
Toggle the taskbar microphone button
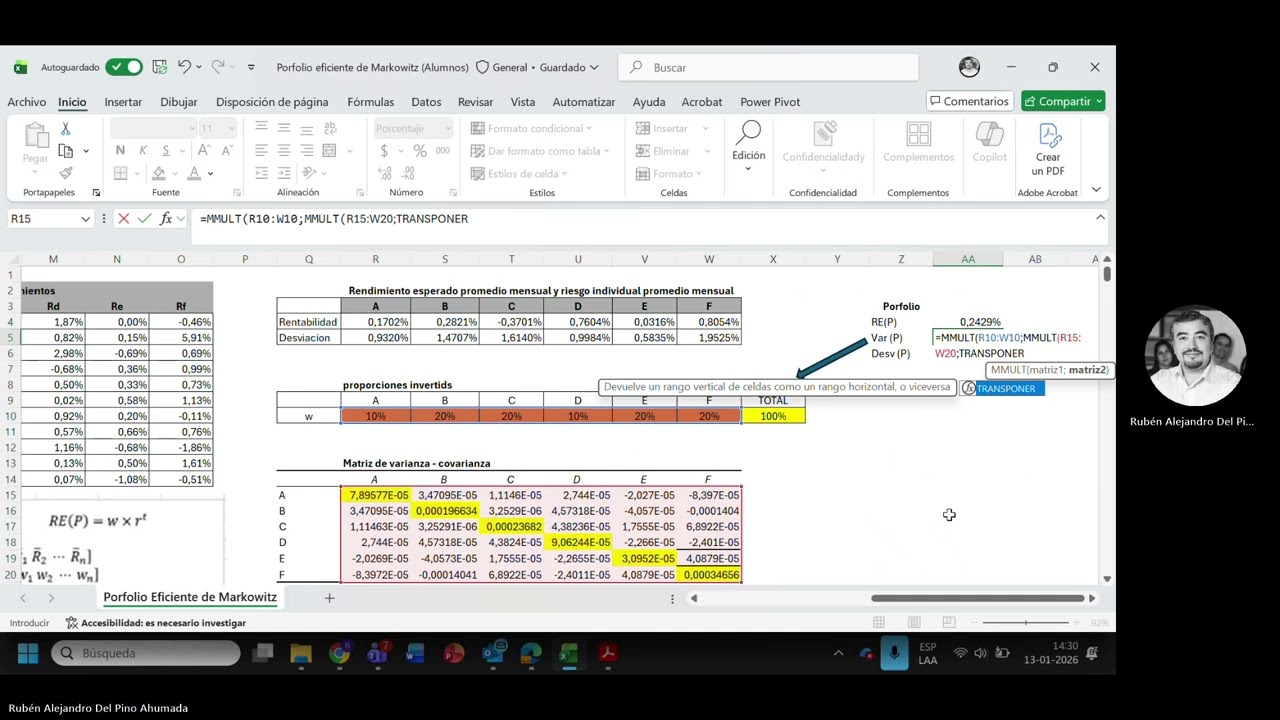pos(894,653)
